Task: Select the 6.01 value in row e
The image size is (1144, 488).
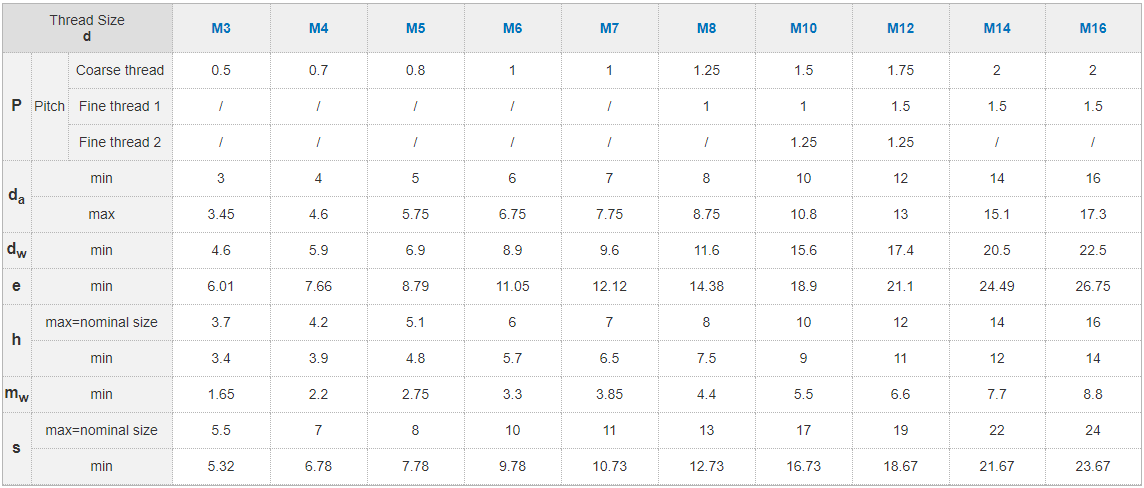Action: 221,286
